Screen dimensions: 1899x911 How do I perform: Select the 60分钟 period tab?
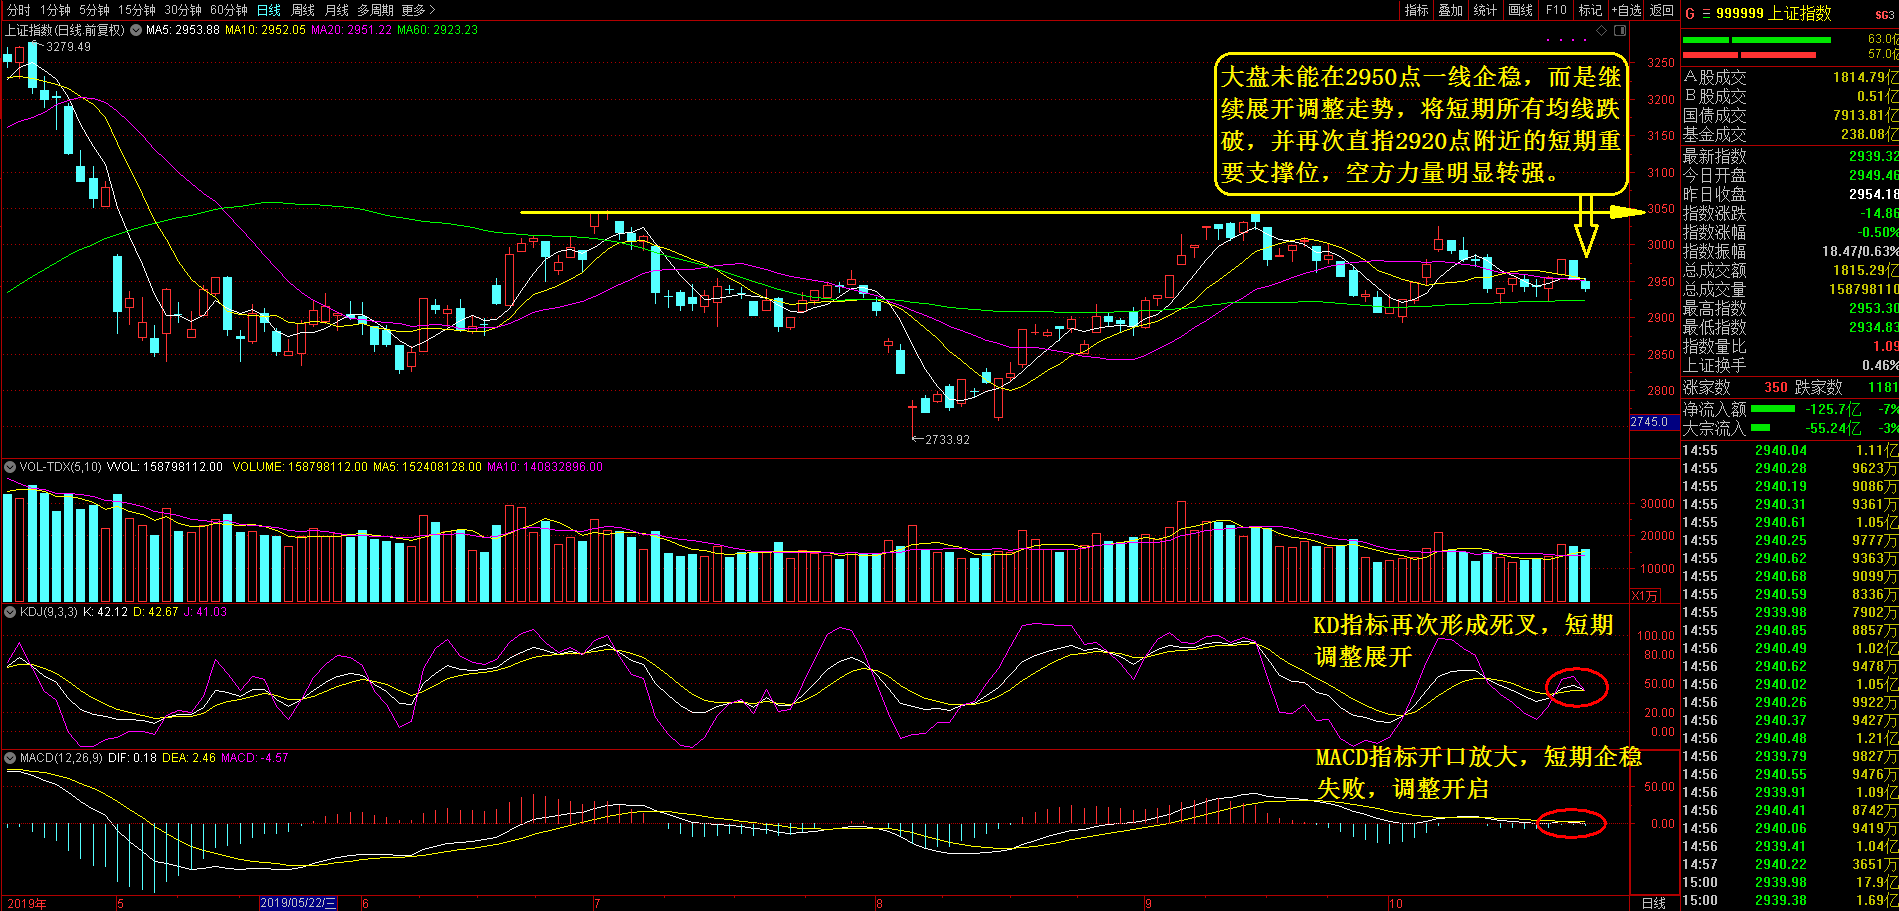click(x=229, y=10)
